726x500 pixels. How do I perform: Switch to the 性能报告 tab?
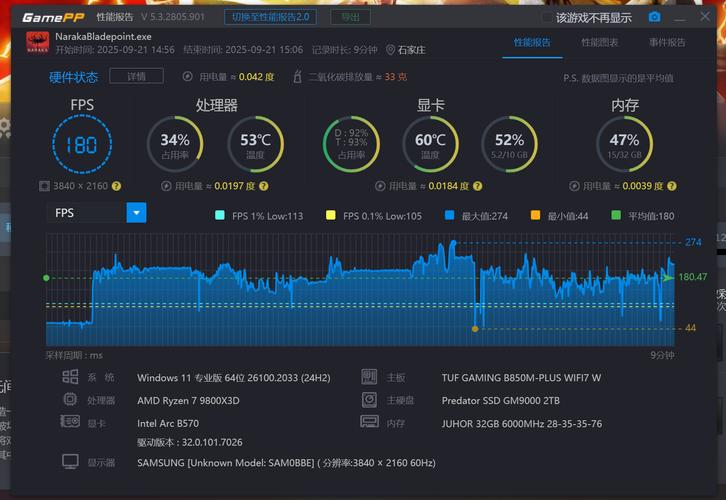(x=532, y=43)
